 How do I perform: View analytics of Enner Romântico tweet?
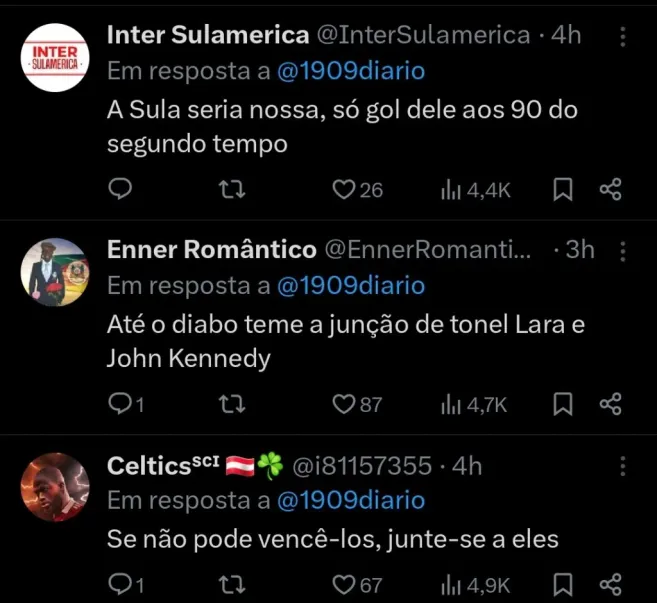pos(474,404)
